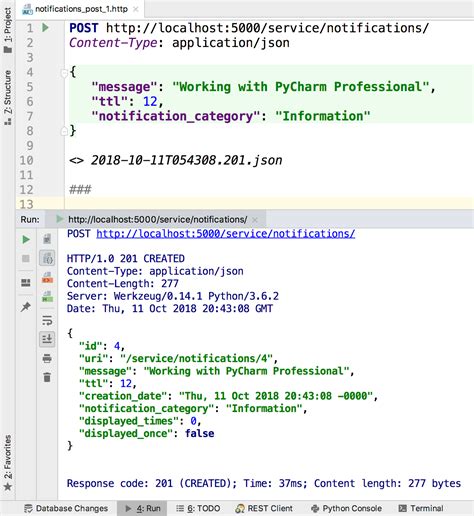Click "creation_date" line in response
The width and height of the screenshot is (474, 516).
click(228, 396)
